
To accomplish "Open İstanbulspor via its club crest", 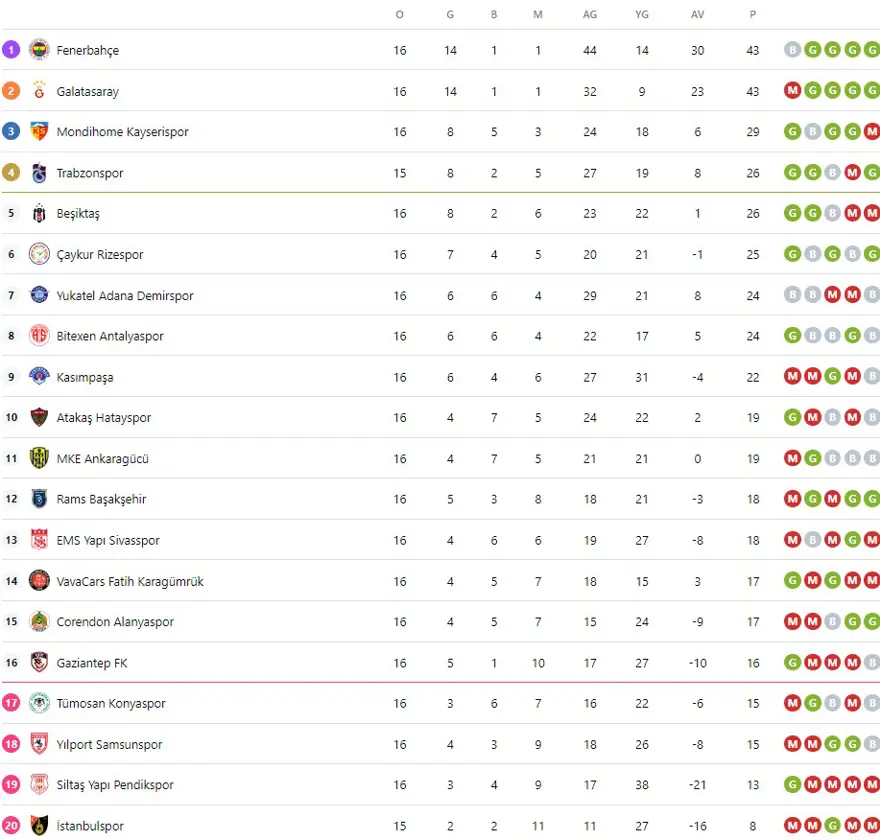I will point(39,826).
